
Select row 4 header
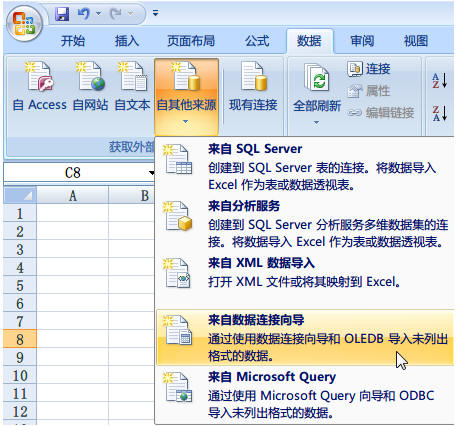click(x=20, y=267)
